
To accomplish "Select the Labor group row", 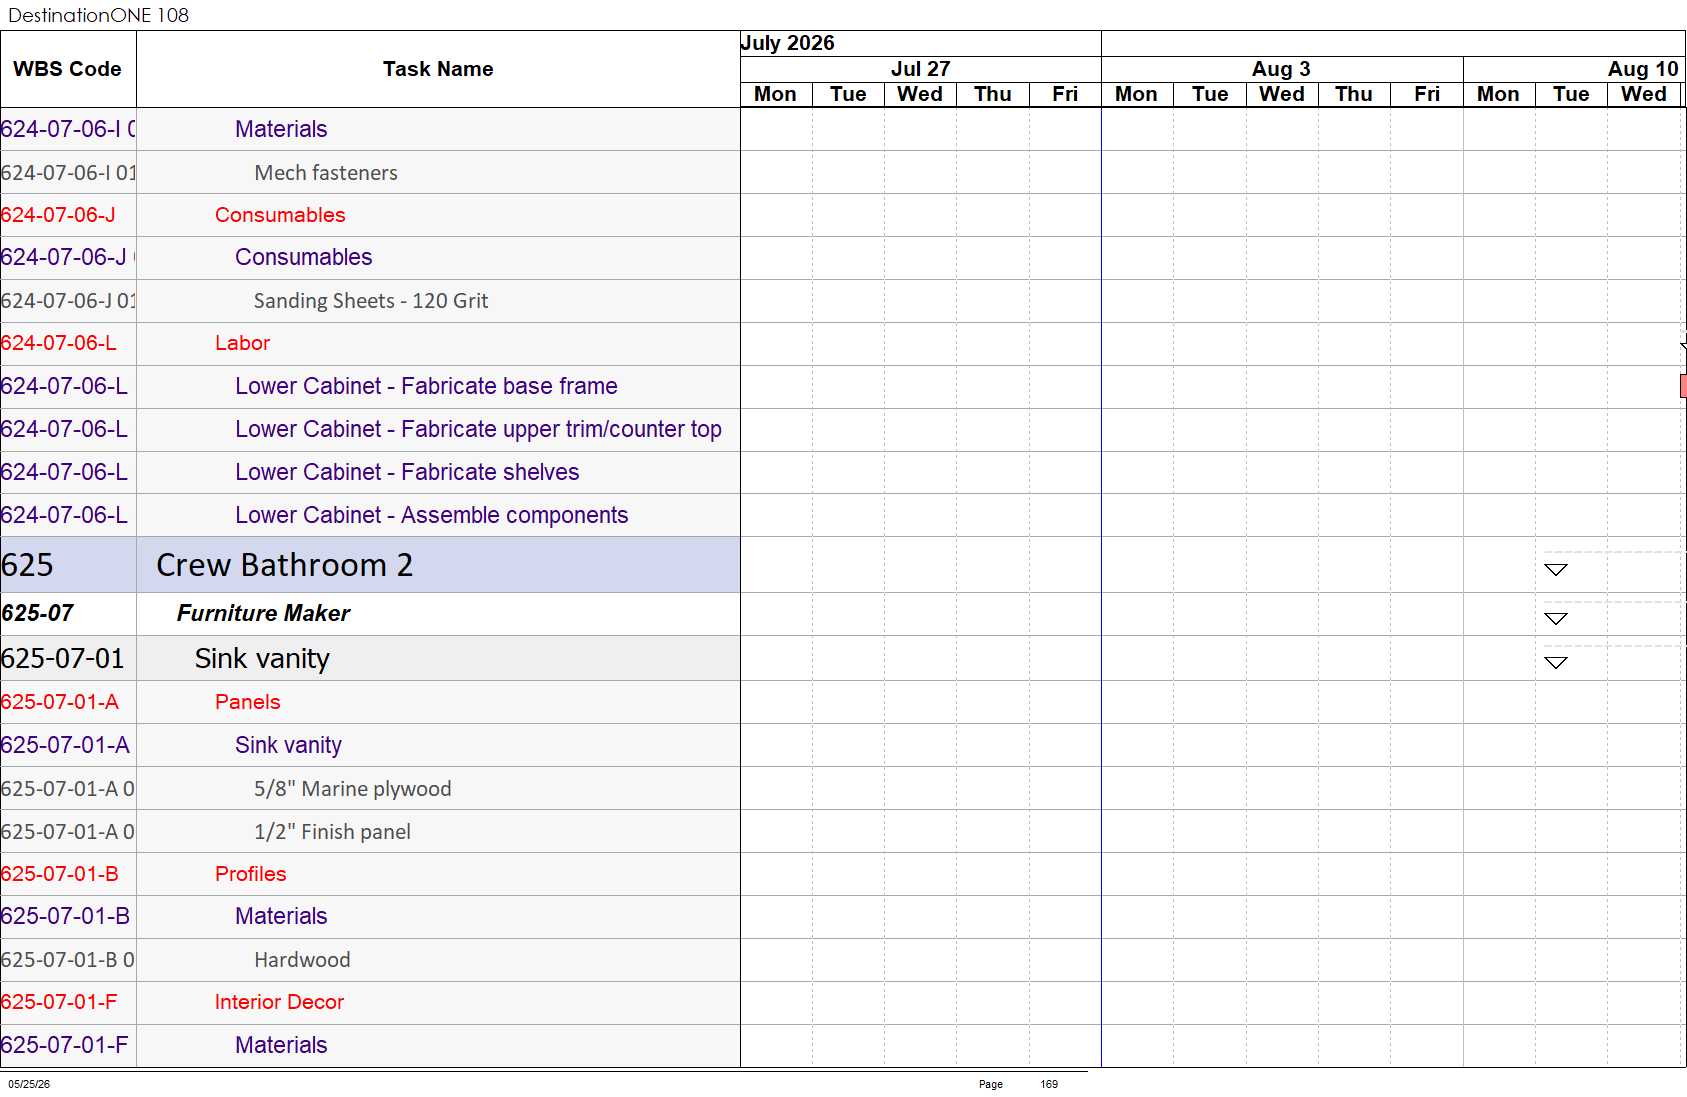I will click(x=370, y=343).
